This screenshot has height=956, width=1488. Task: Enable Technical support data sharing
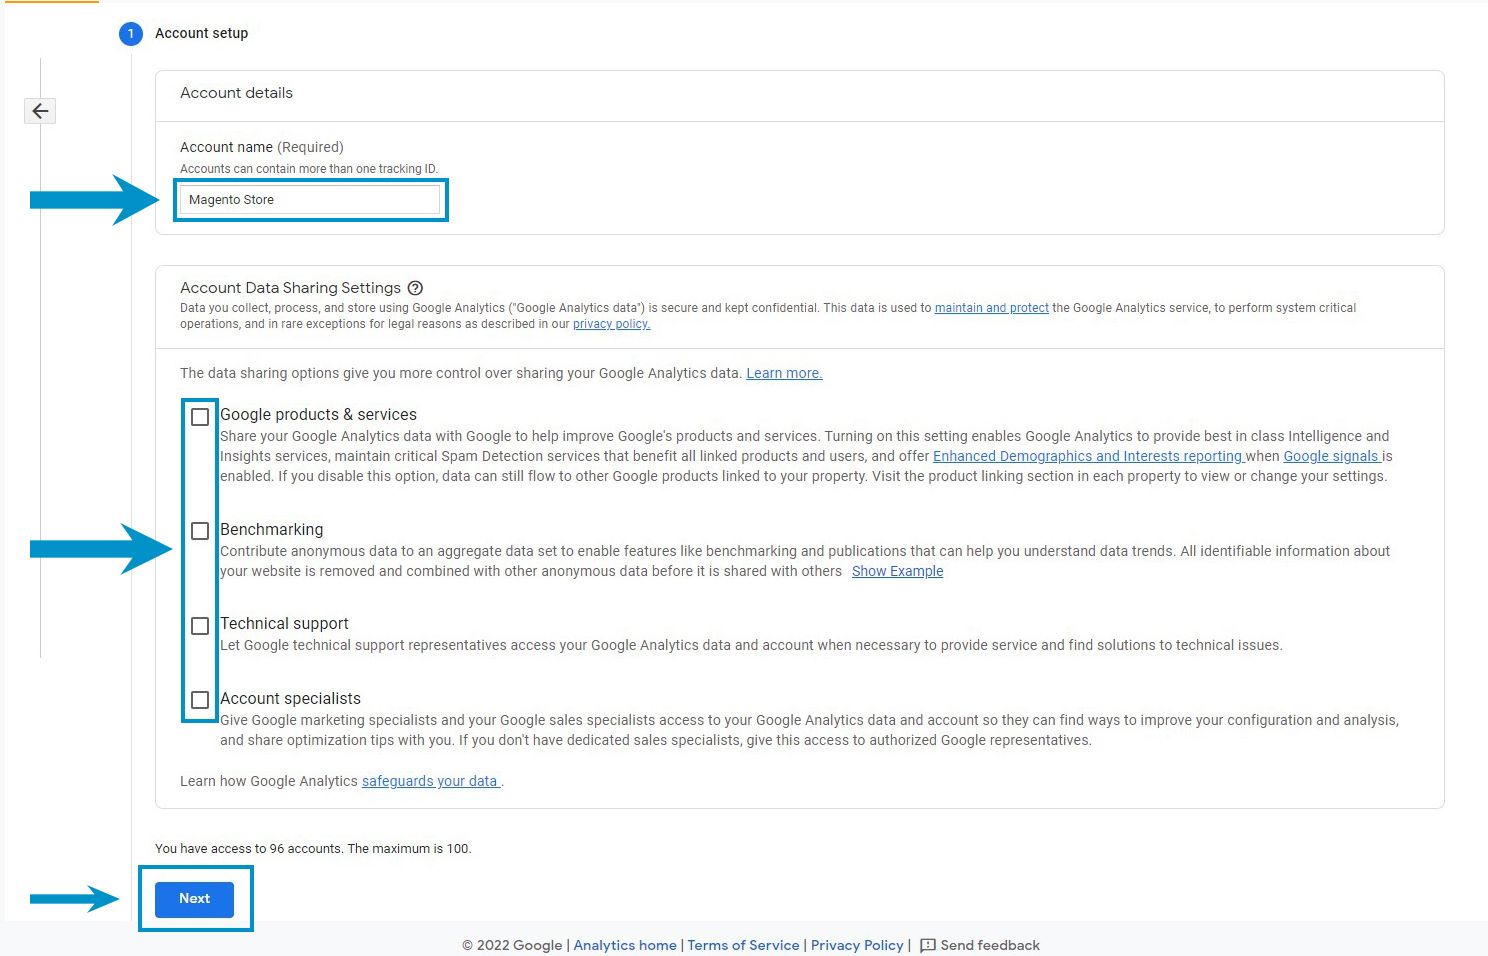tap(200, 625)
